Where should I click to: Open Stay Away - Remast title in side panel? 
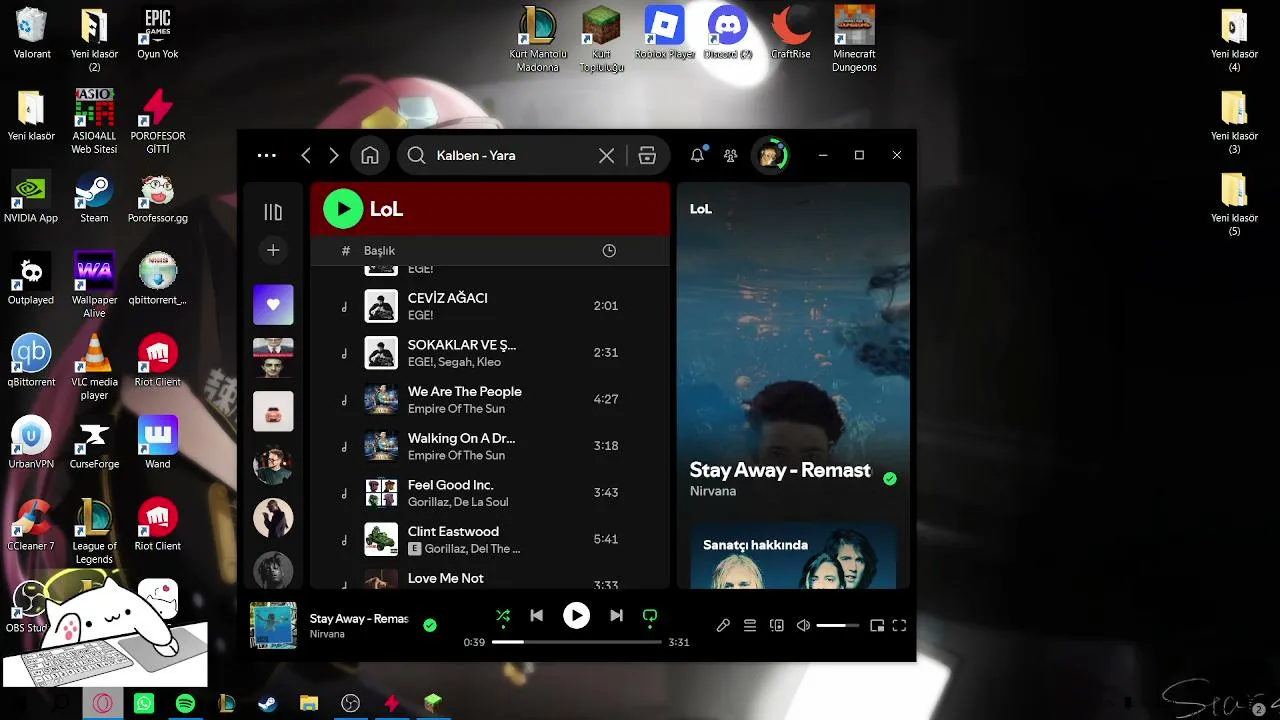[780, 470]
